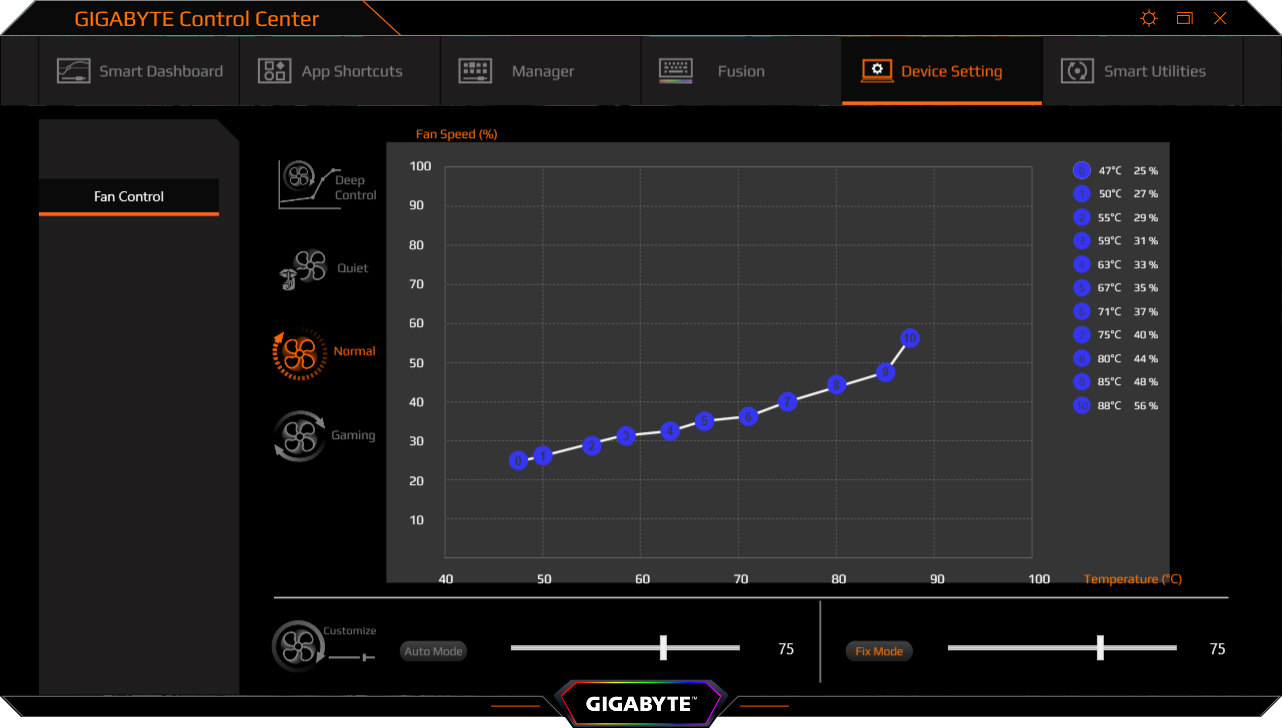The width and height of the screenshot is (1282, 728).
Task: Select the Device Setting tab
Action: [x=942, y=71]
